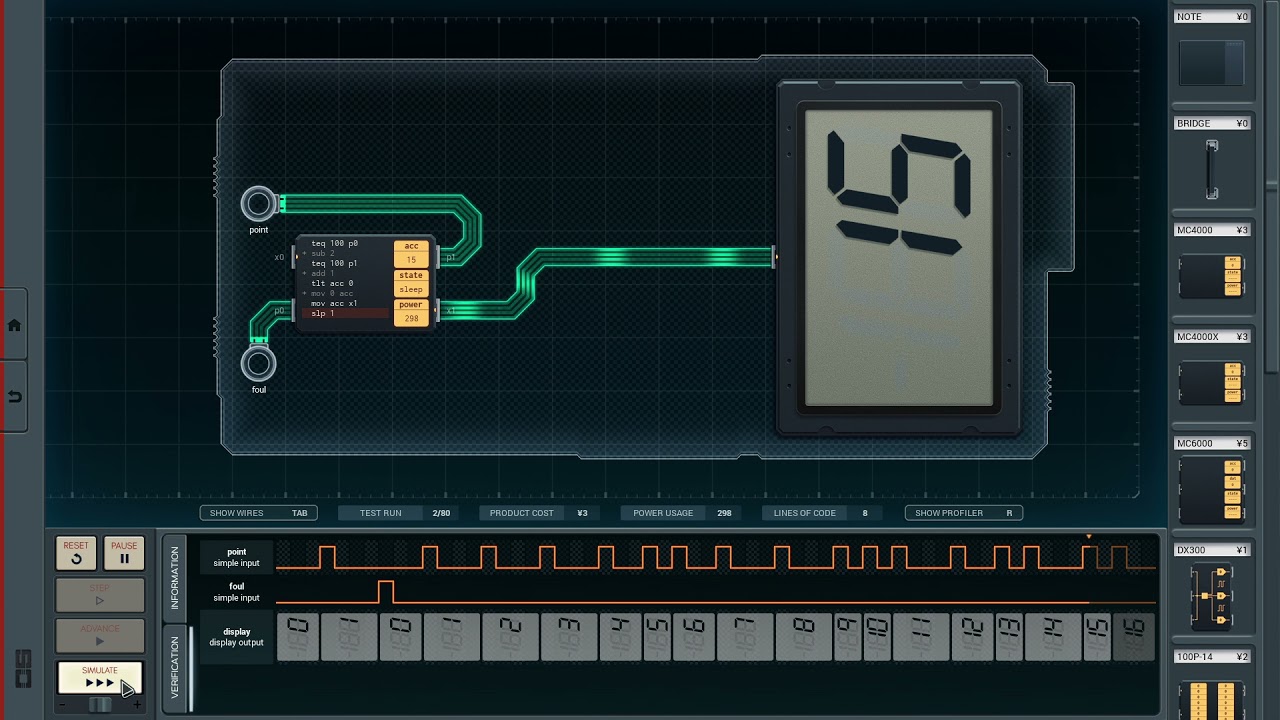This screenshot has width=1280, height=720.
Task: Click the 'foul simple input' signal label
Action: 236,592
